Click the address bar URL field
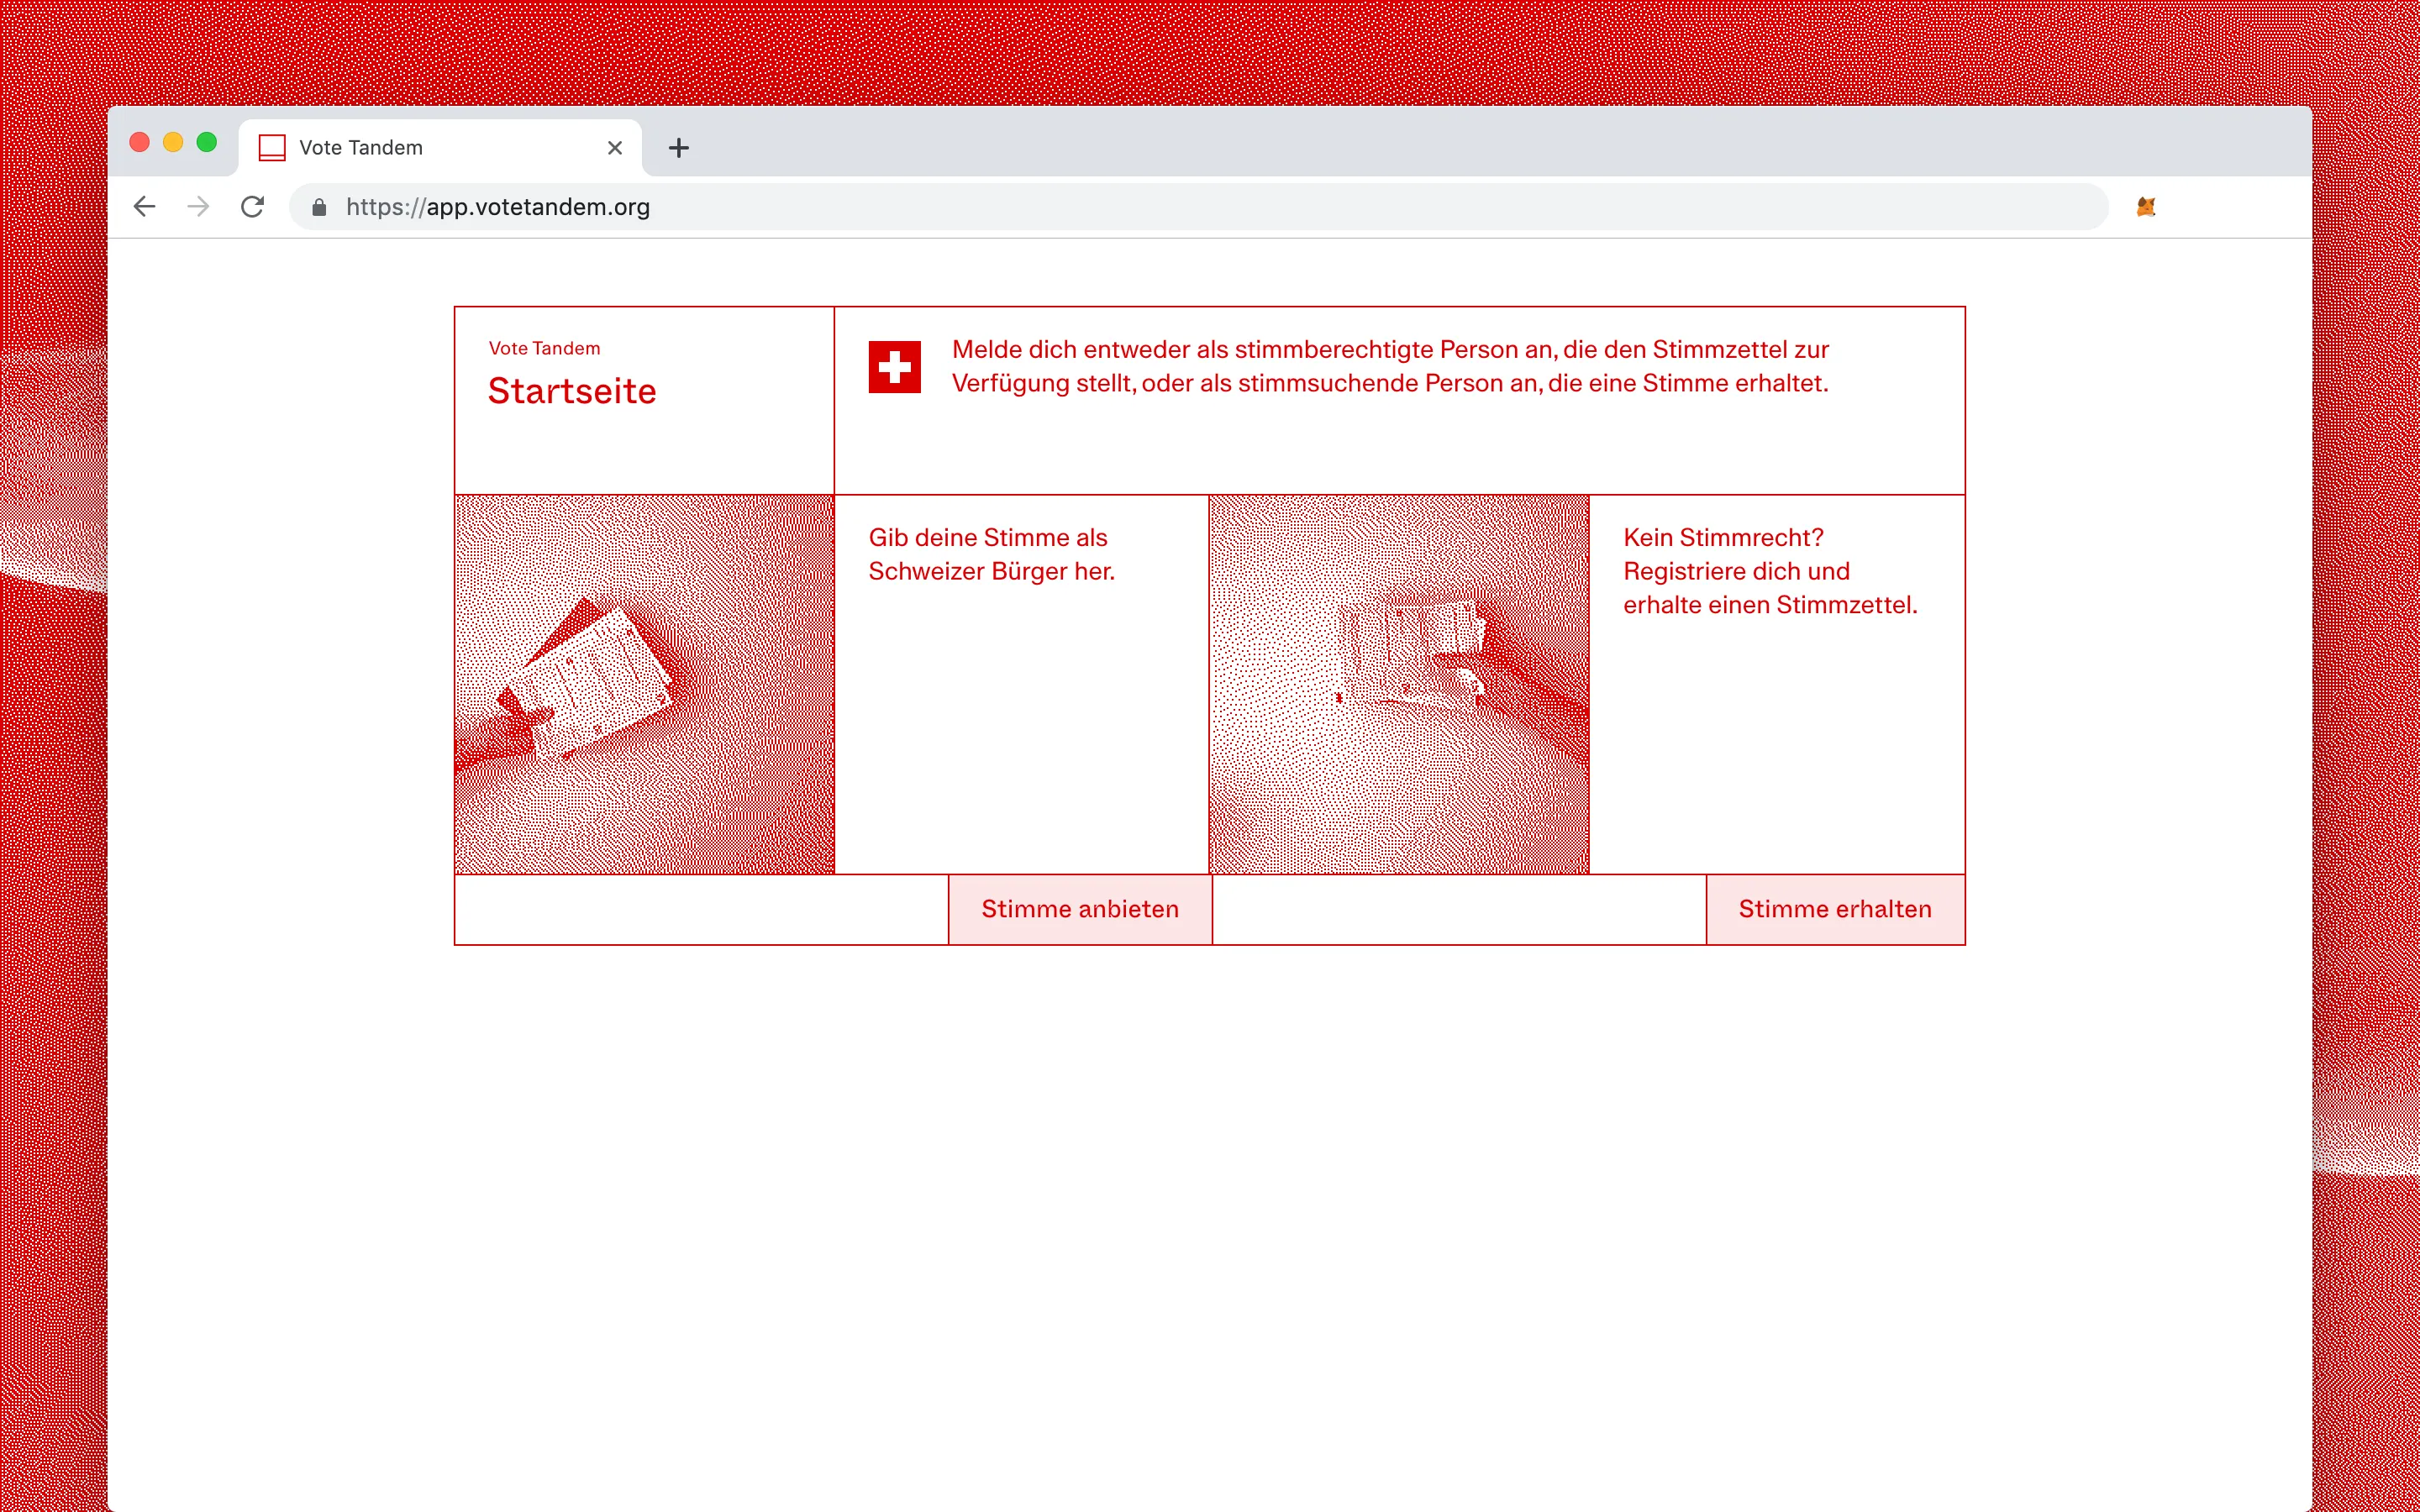The height and width of the screenshot is (1512, 2420). tap(1198, 207)
